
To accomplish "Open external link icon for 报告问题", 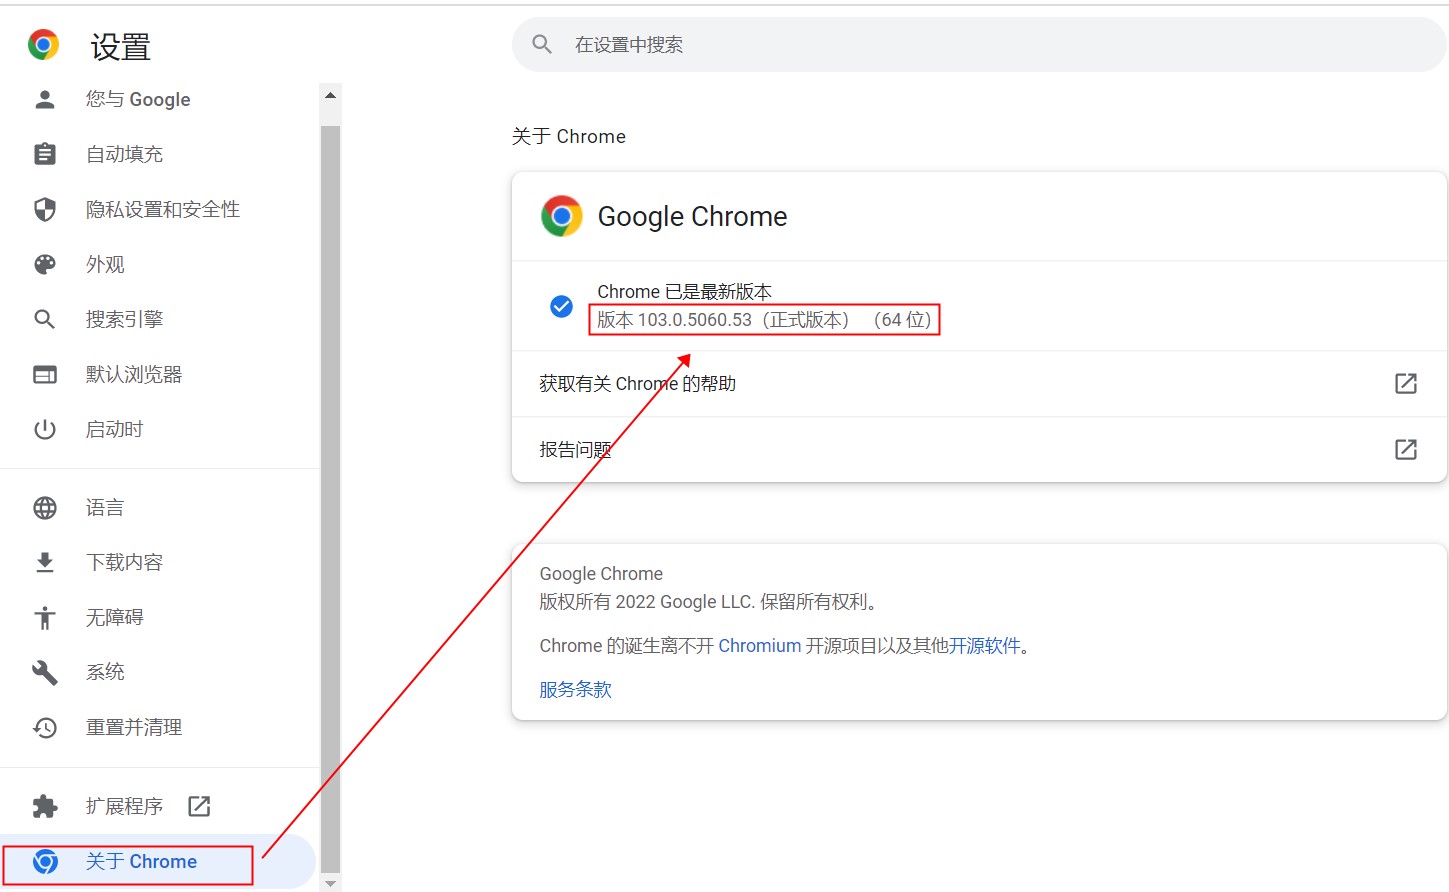I will pos(1406,449).
